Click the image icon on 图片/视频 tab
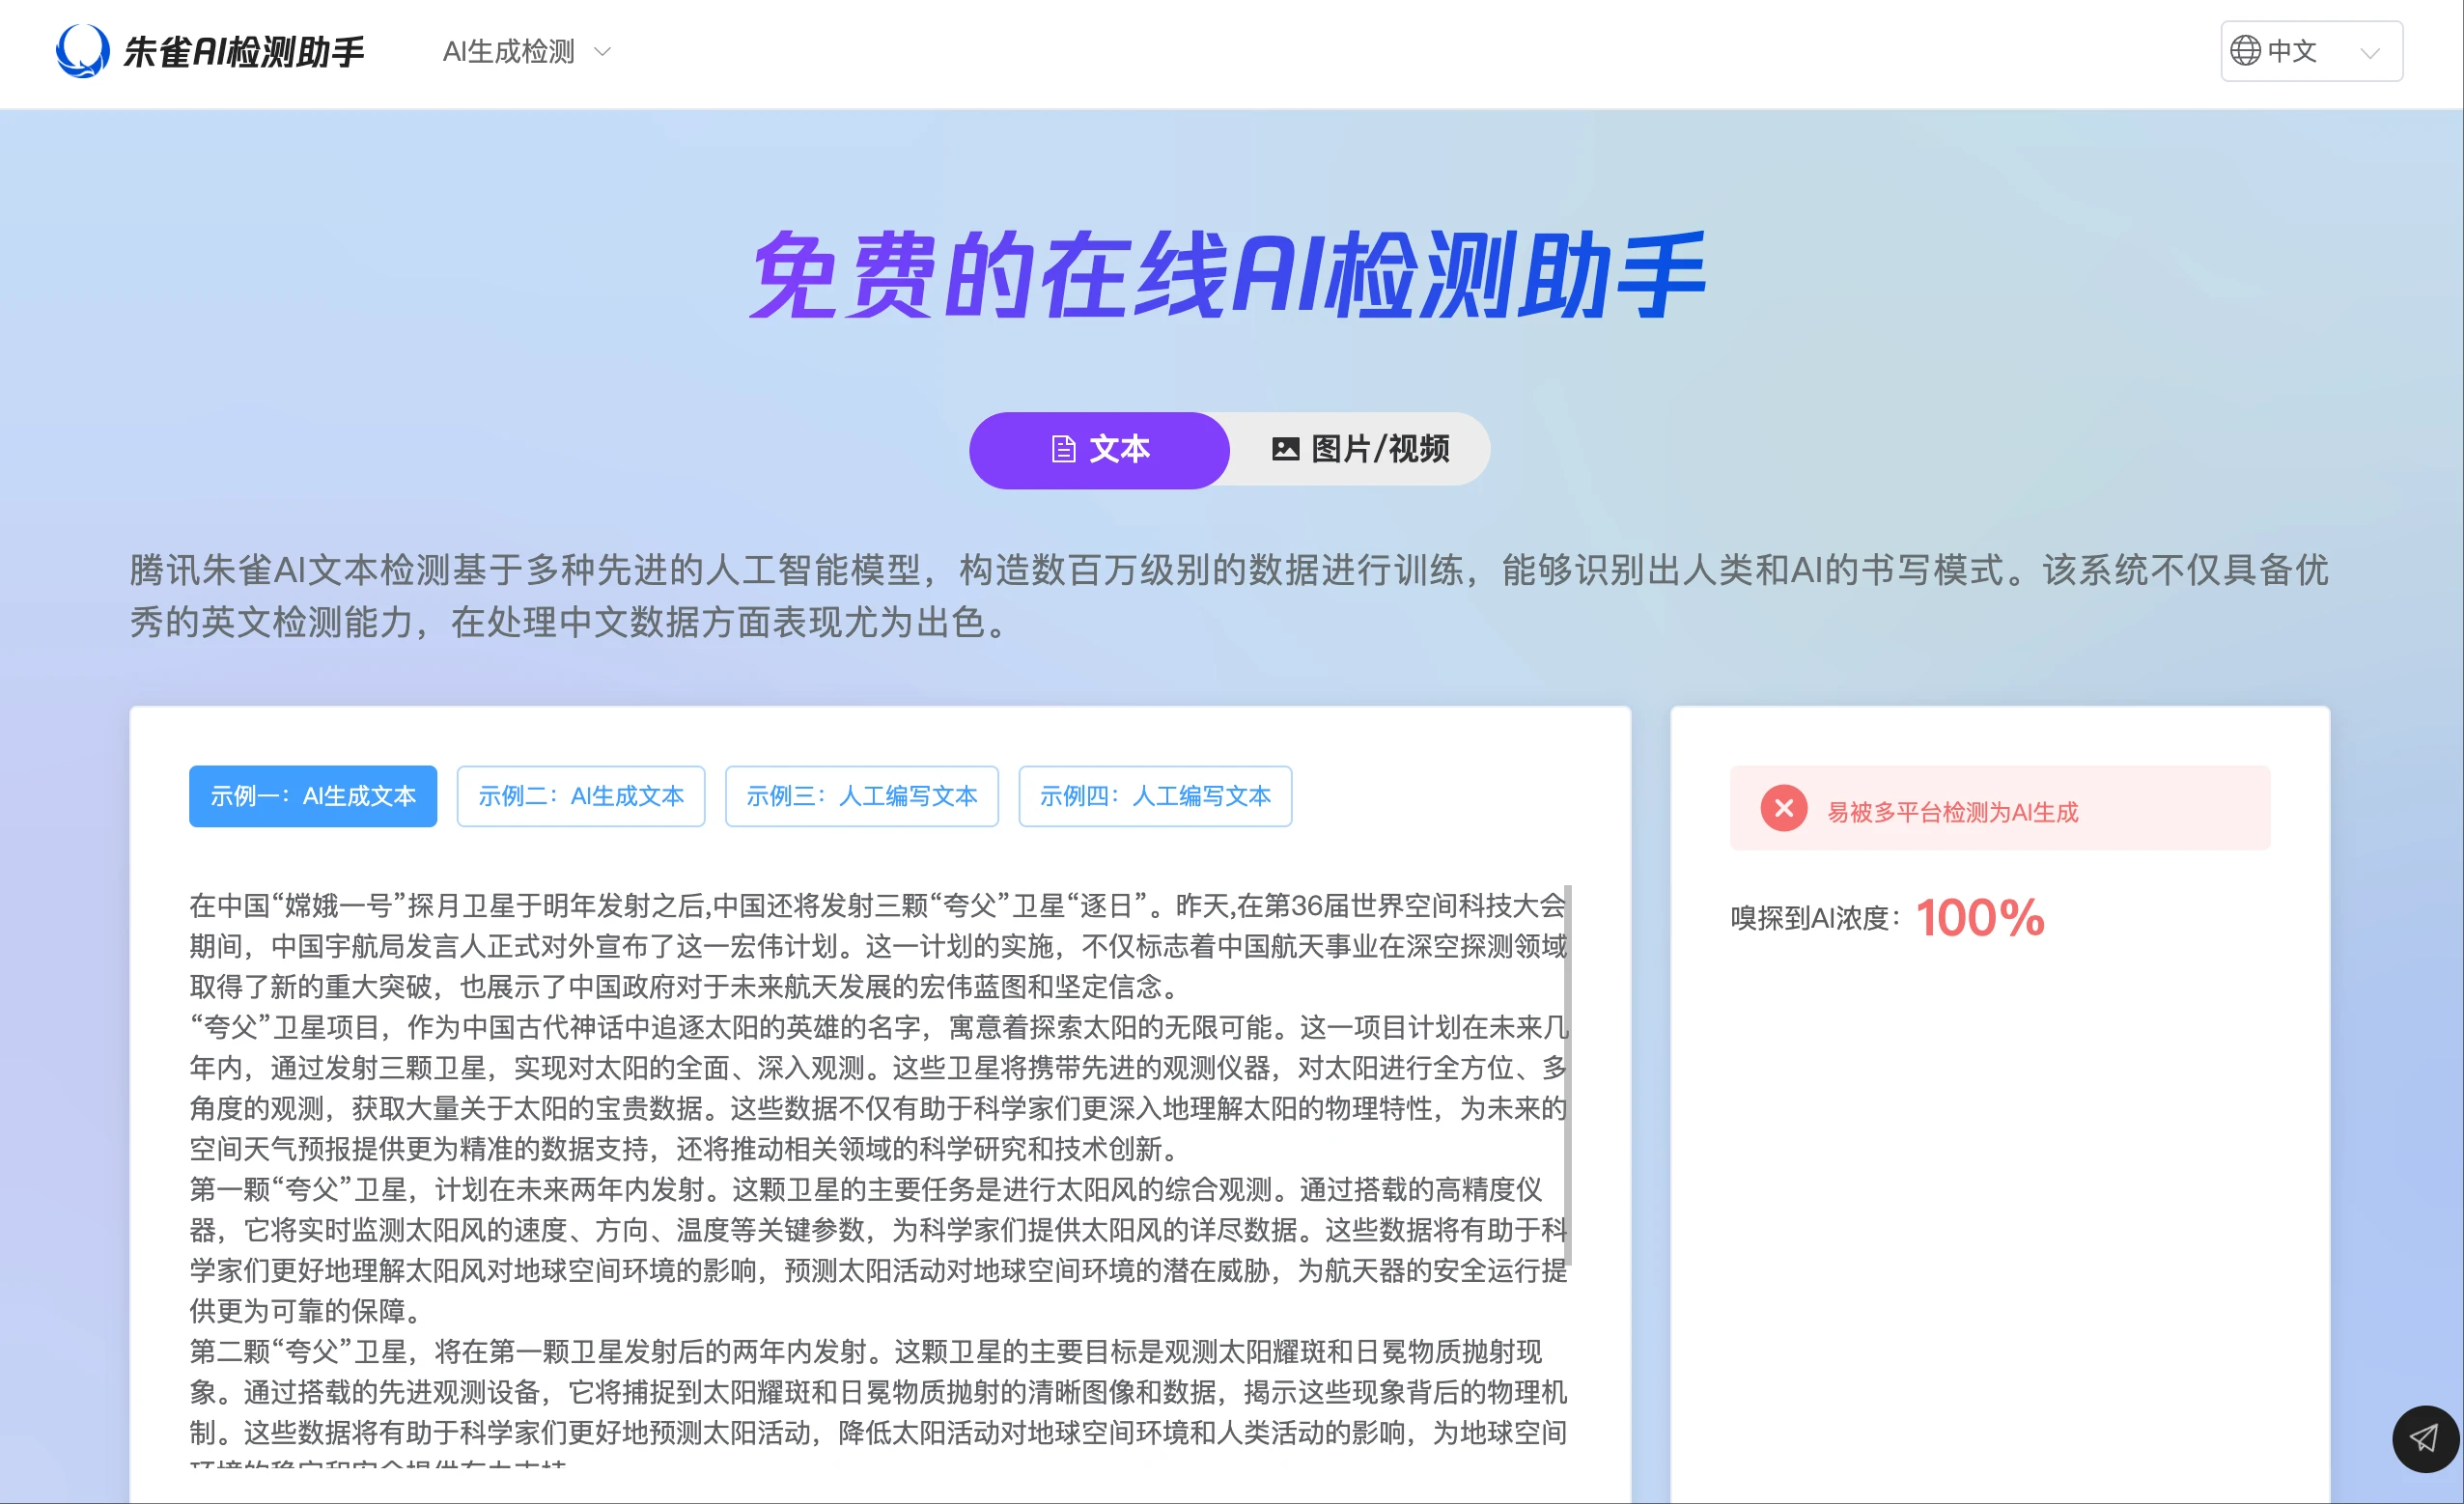Screen dimensions: 2464x1504 (1286, 449)
